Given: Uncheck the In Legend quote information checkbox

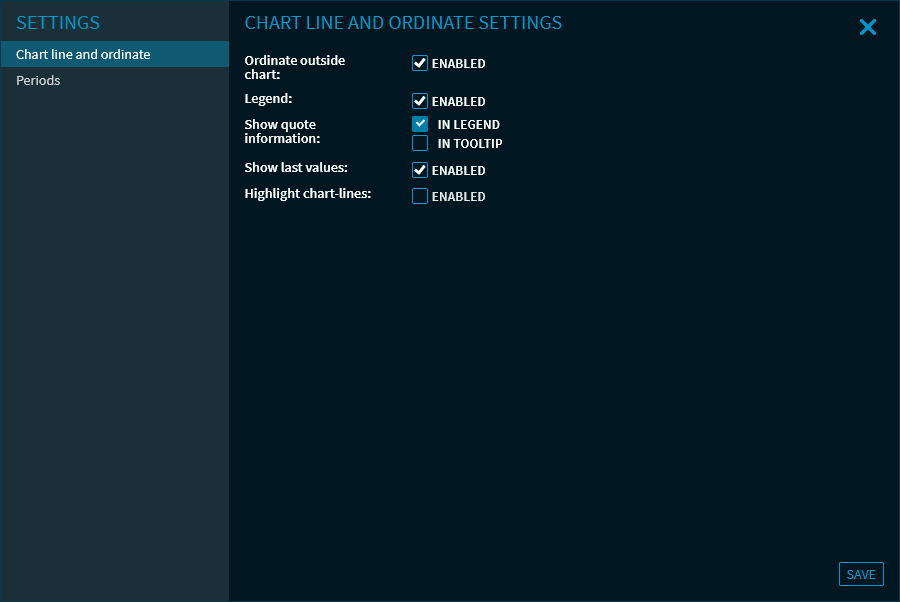Looking at the screenshot, I should (x=420, y=124).
